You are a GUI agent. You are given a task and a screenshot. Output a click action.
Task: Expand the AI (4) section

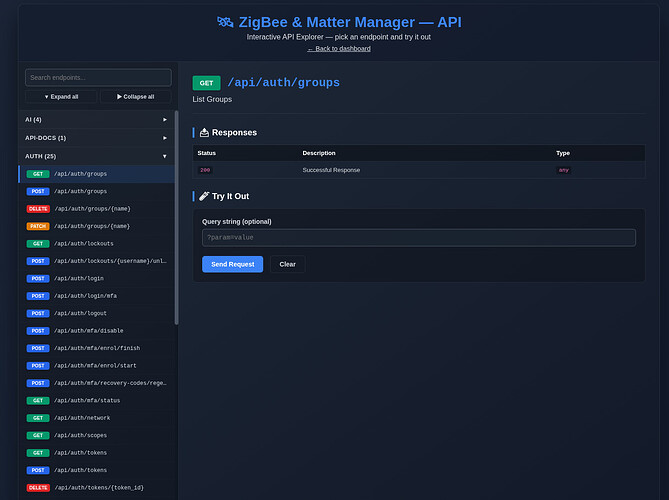pos(96,119)
